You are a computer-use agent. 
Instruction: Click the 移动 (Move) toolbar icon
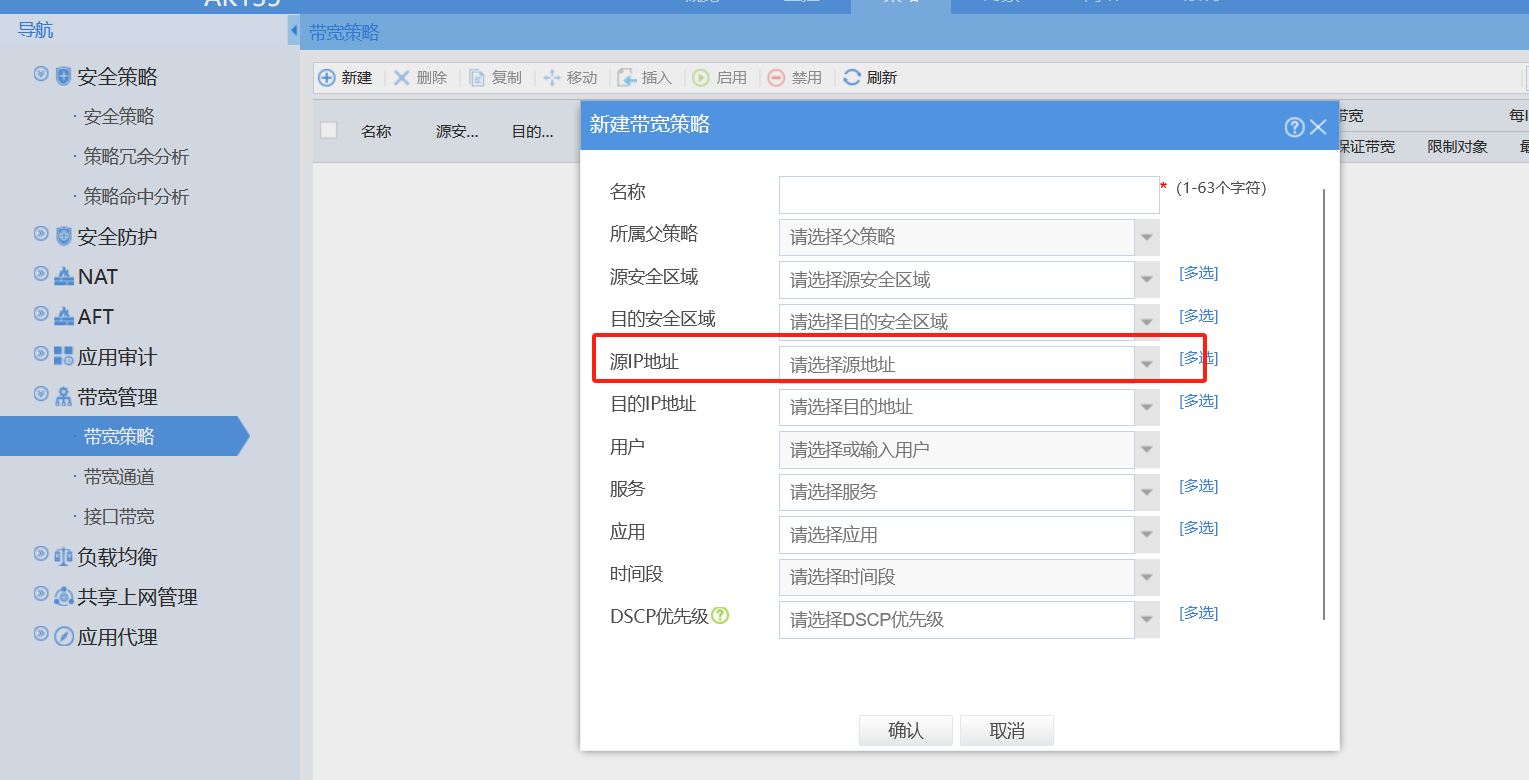point(552,78)
